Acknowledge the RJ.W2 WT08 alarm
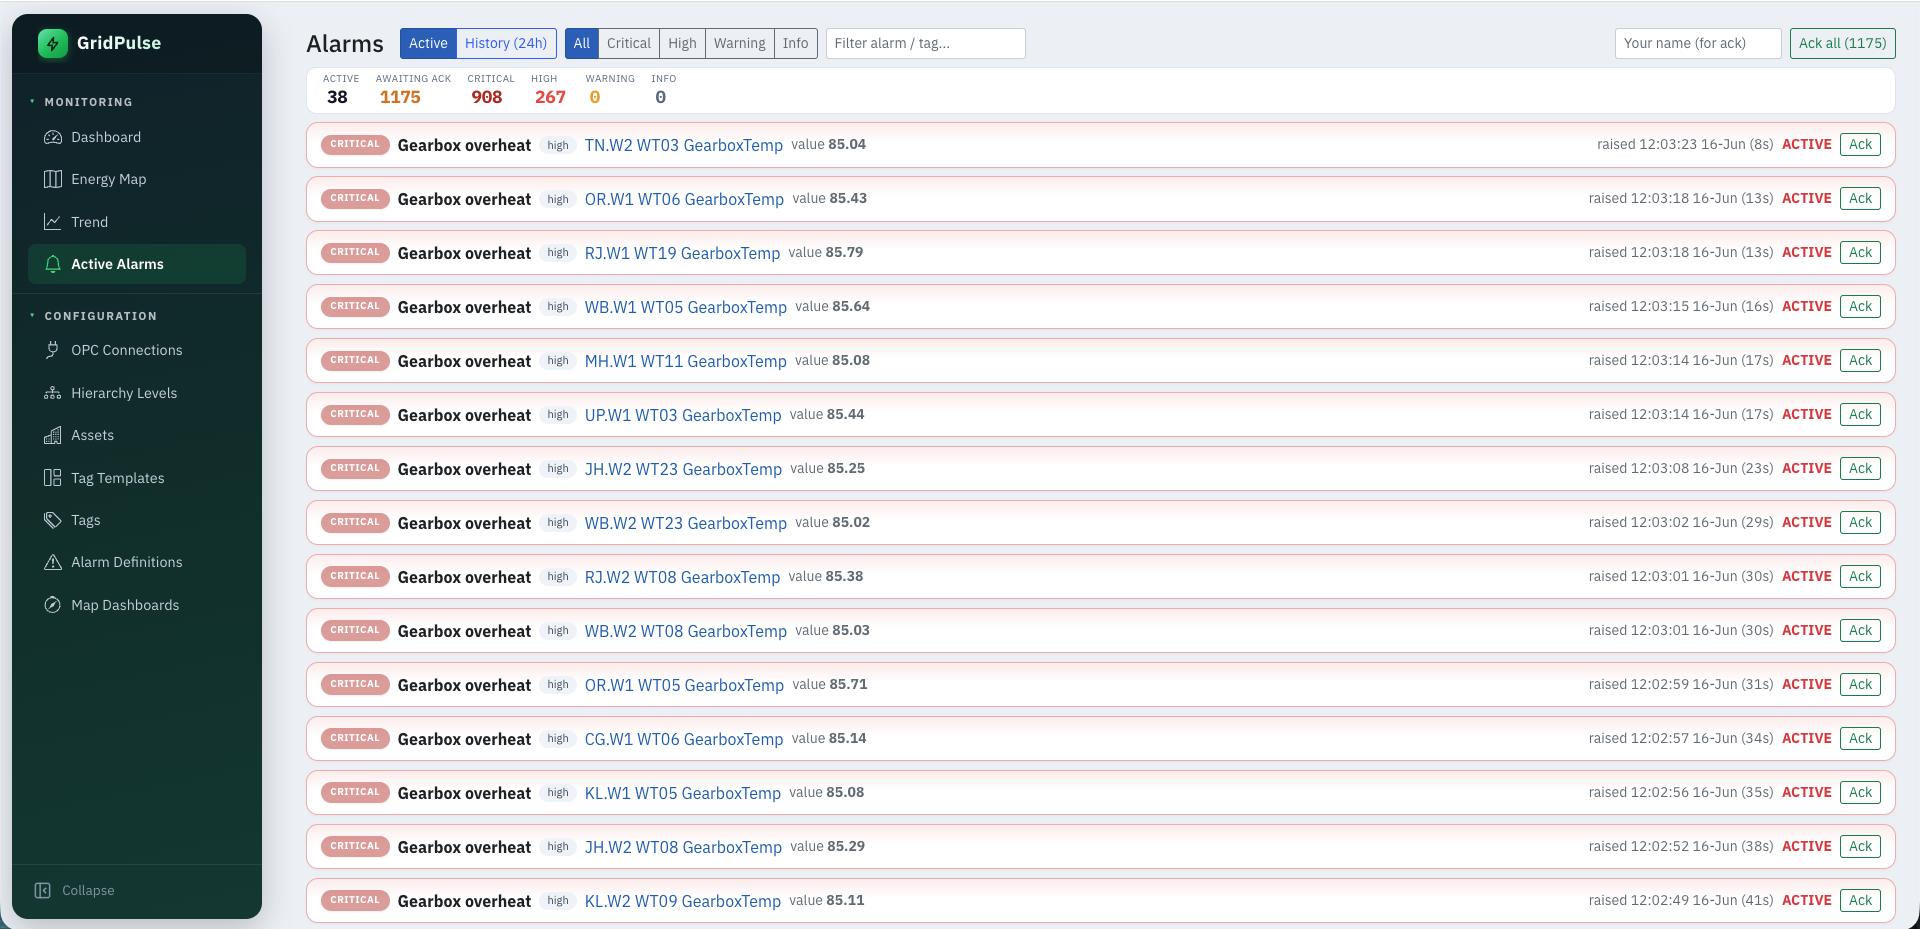The height and width of the screenshot is (929, 1920). (1860, 577)
